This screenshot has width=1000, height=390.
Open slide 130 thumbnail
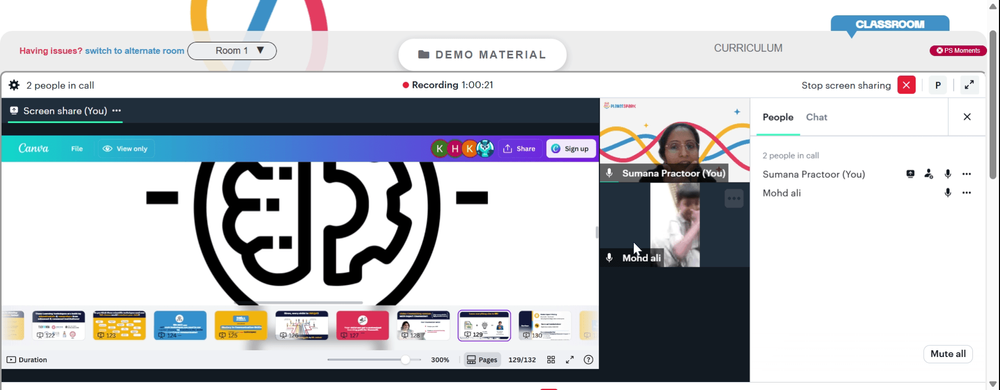click(545, 325)
